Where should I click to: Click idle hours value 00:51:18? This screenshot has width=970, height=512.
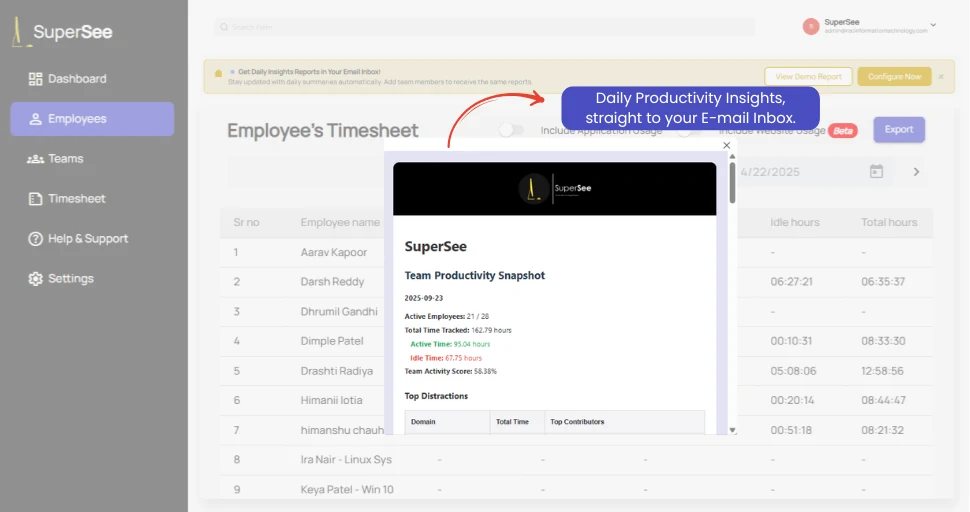coord(791,430)
